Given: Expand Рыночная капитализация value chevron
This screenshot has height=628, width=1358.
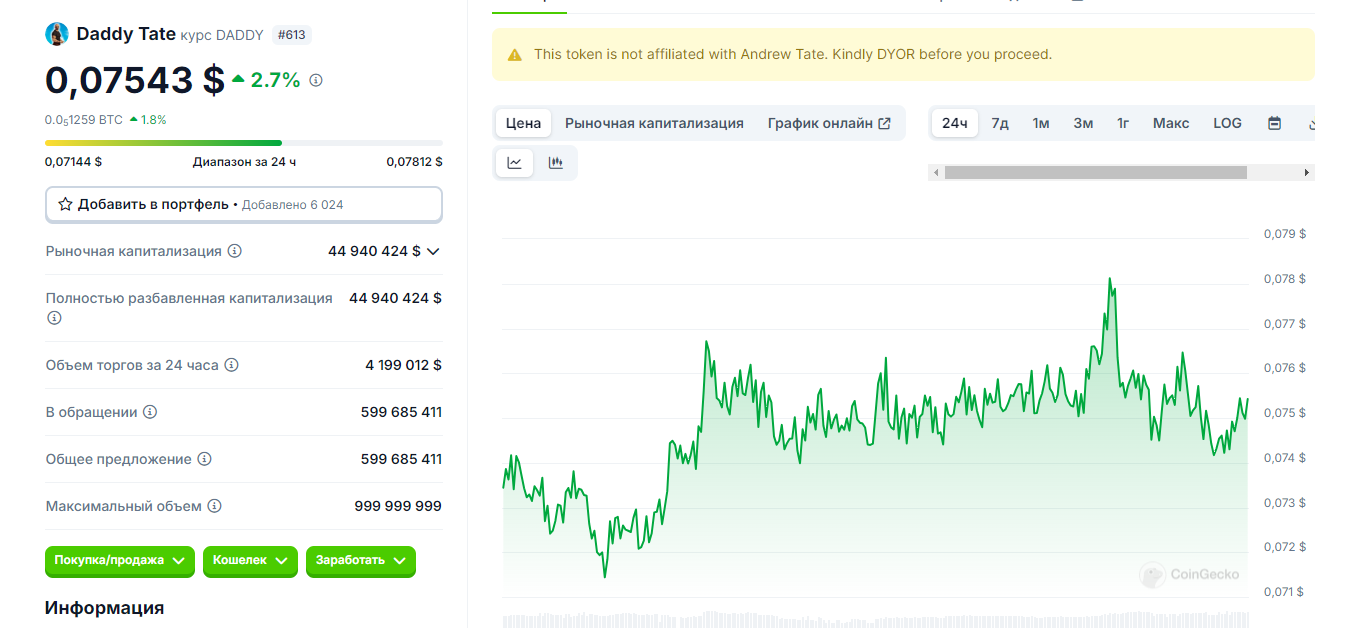Looking at the screenshot, I should (x=433, y=252).
